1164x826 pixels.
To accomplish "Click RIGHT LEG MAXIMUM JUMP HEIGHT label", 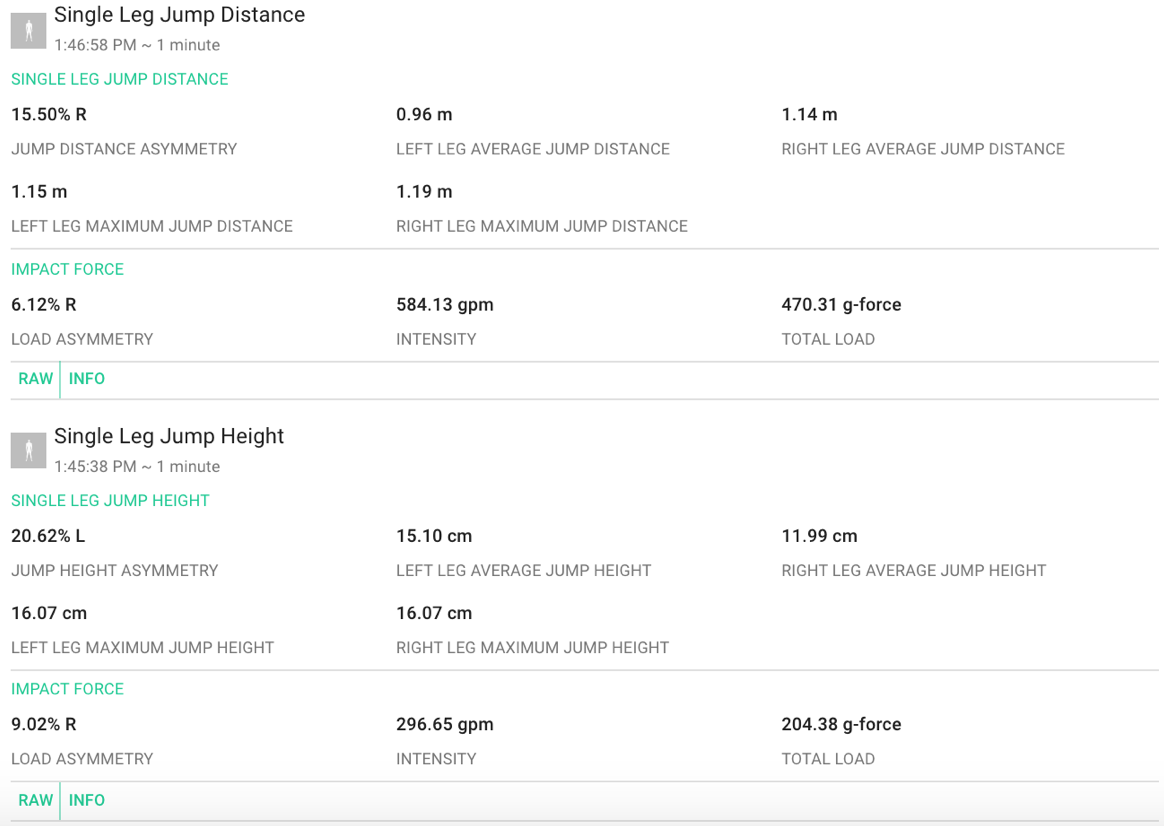I will pos(532,648).
